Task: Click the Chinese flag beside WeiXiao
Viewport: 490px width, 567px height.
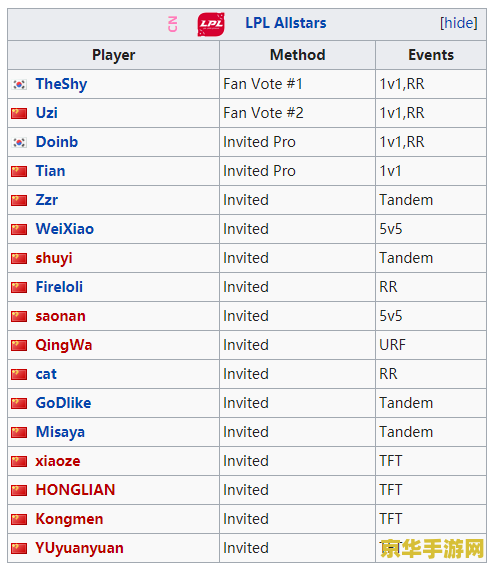Action: pyautogui.click(x=19, y=229)
